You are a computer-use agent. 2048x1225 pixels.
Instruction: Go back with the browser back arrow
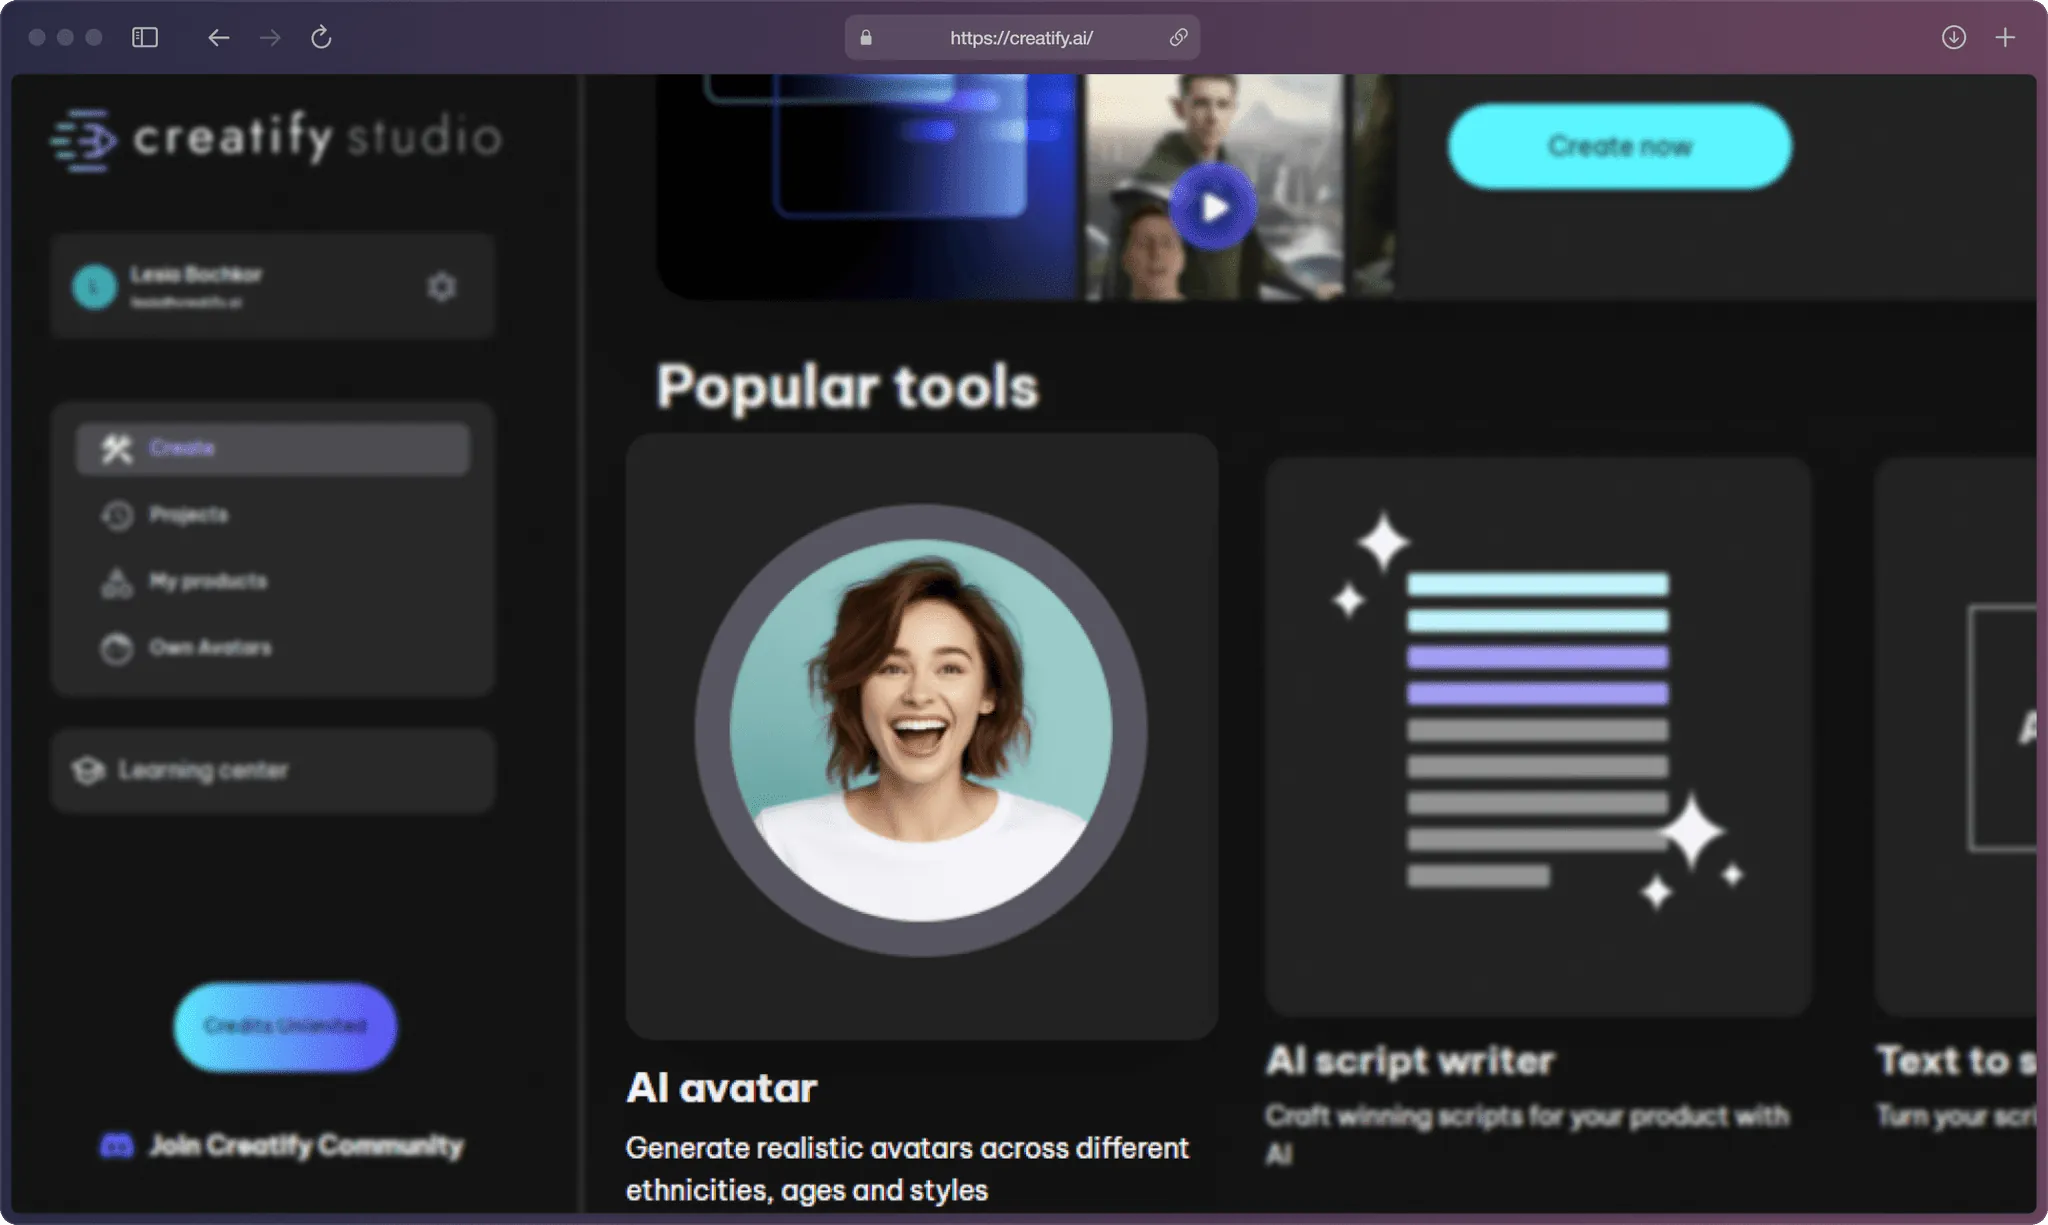tap(218, 37)
